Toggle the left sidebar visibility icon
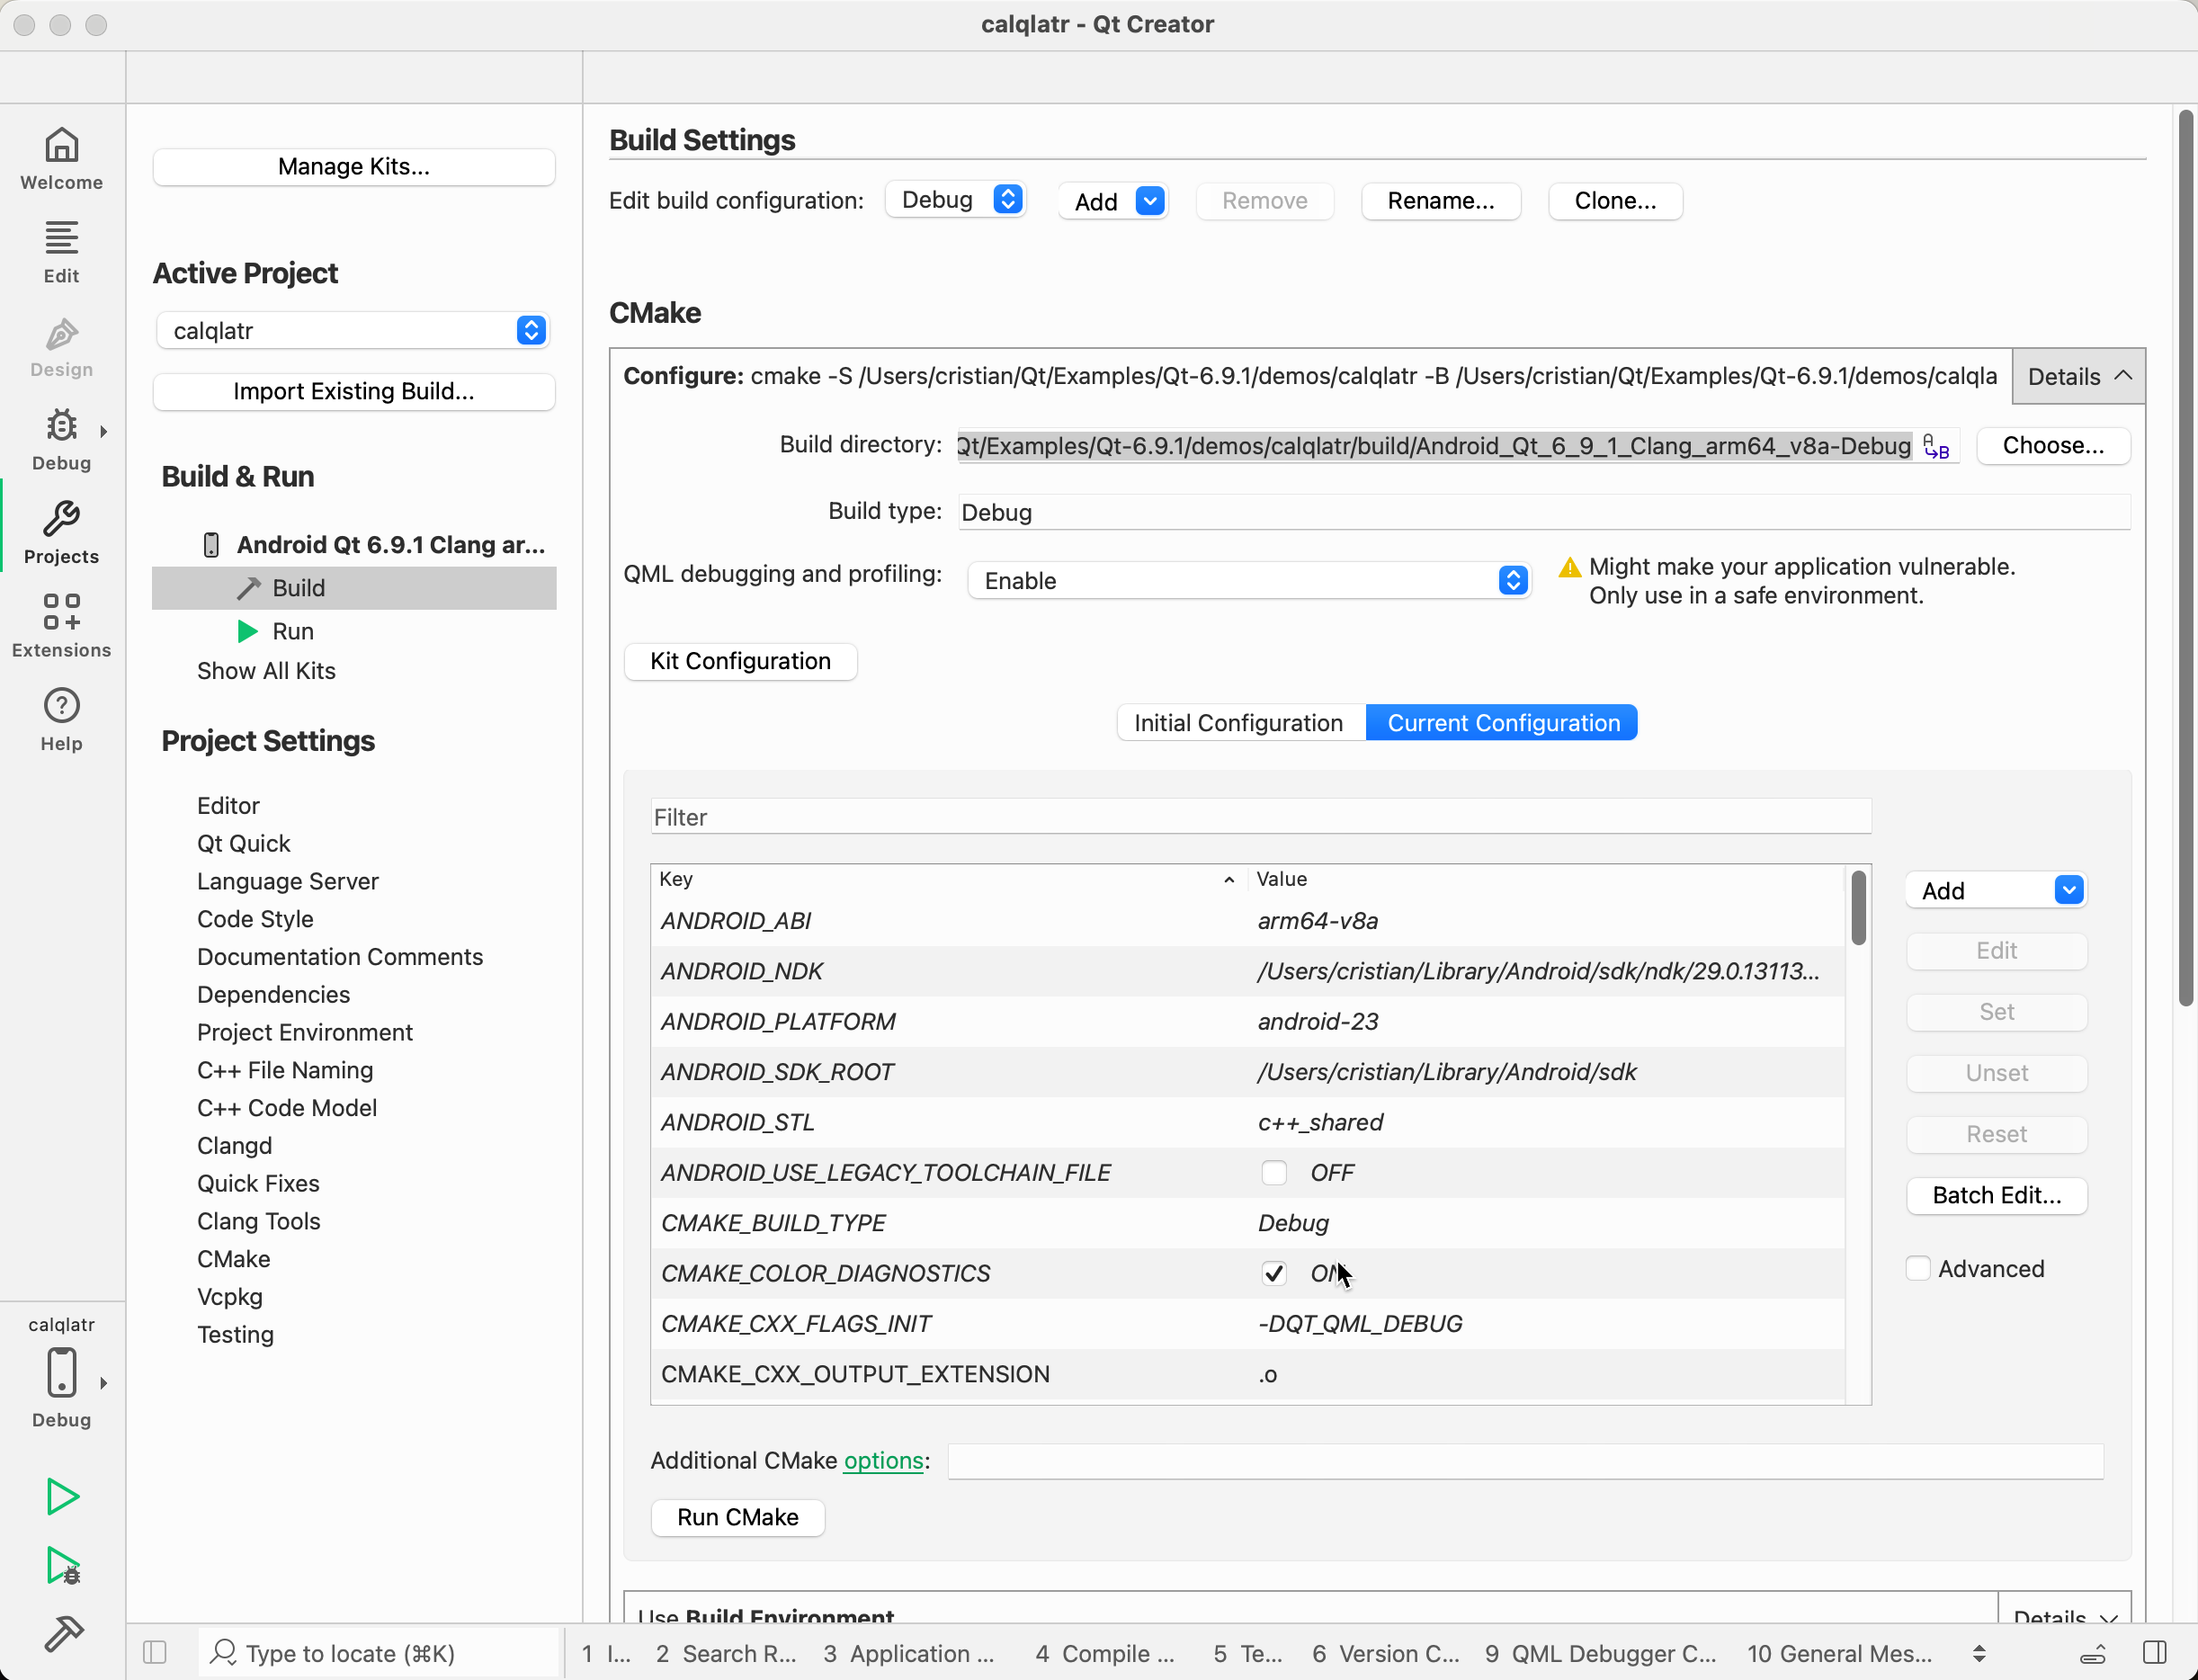The width and height of the screenshot is (2198, 1680). (155, 1652)
